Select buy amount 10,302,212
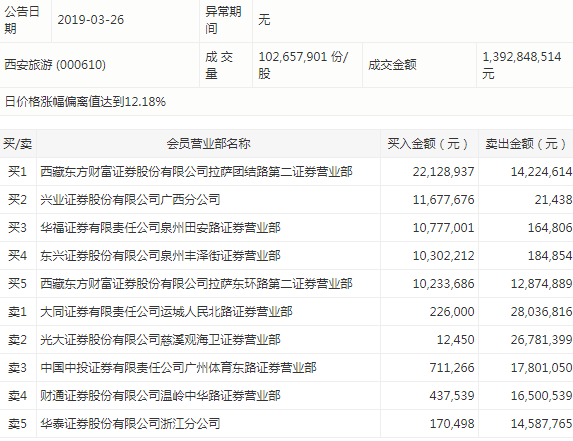The image size is (573, 441). pyautogui.click(x=443, y=255)
